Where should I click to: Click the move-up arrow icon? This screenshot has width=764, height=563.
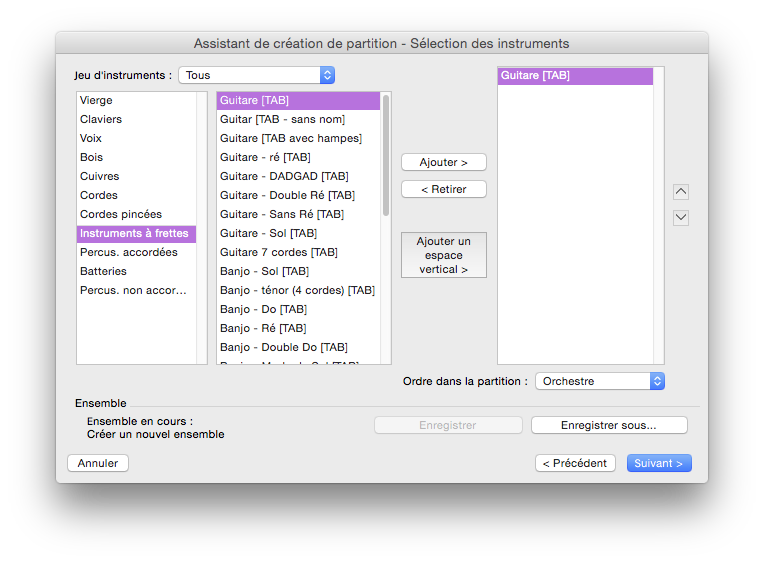681,192
